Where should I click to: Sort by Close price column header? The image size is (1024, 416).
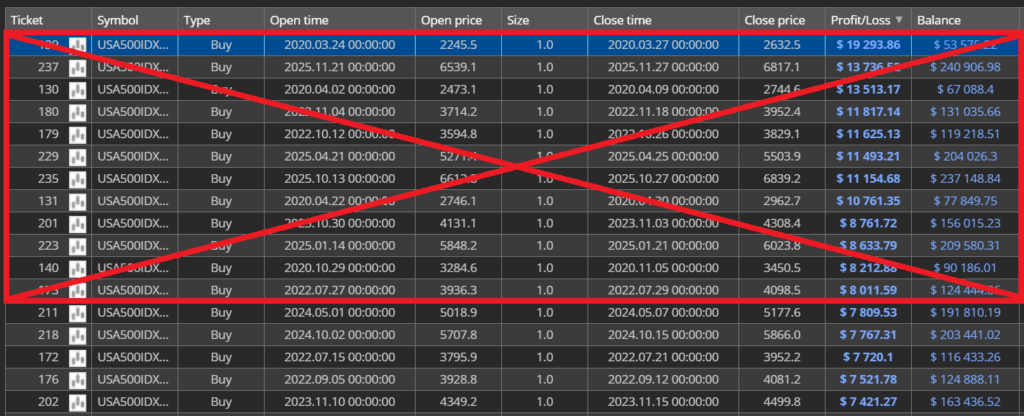(x=775, y=20)
